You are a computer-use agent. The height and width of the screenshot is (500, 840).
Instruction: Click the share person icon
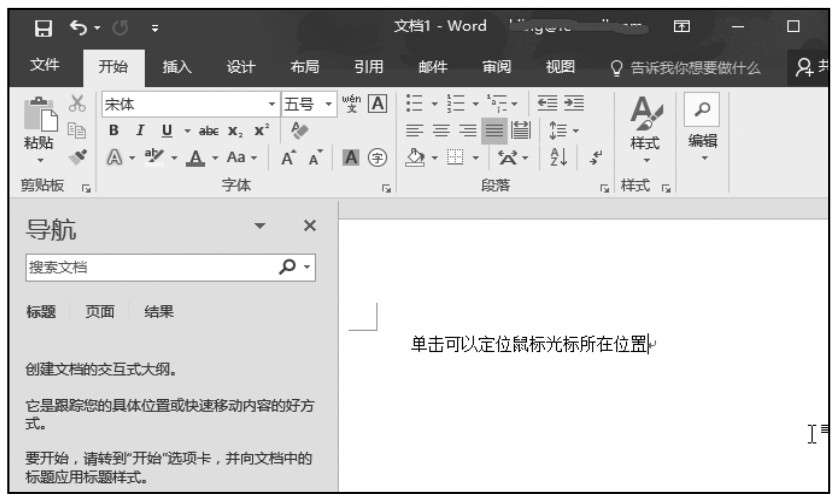click(x=804, y=68)
